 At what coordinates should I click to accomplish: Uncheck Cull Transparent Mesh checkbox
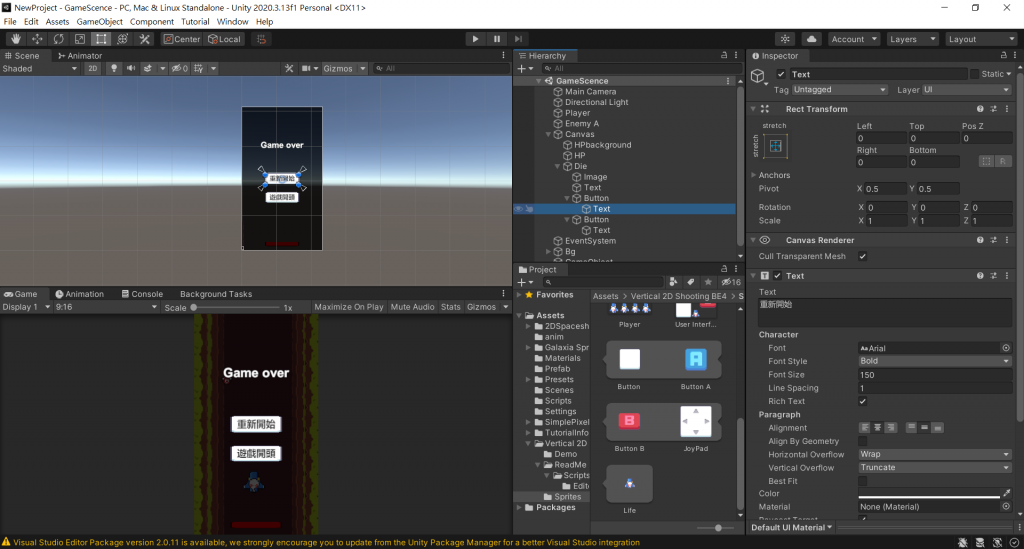863,257
